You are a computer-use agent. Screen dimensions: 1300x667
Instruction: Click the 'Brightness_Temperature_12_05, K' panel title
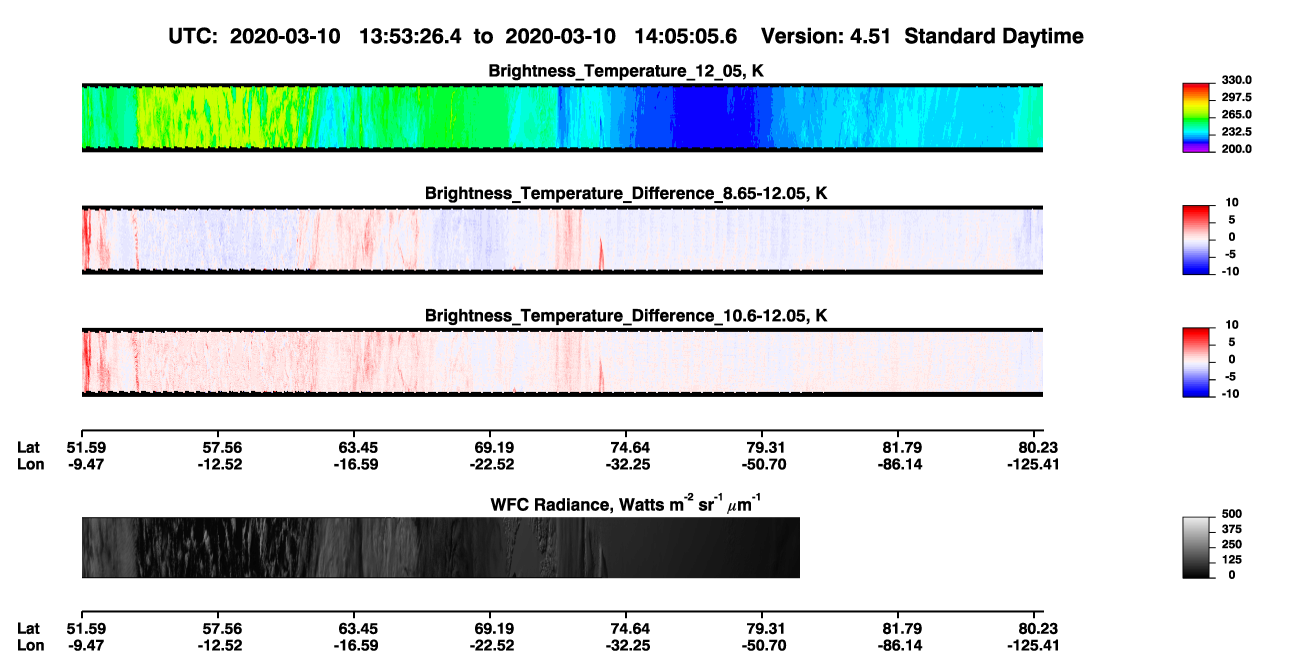click(x=626, y=71)
